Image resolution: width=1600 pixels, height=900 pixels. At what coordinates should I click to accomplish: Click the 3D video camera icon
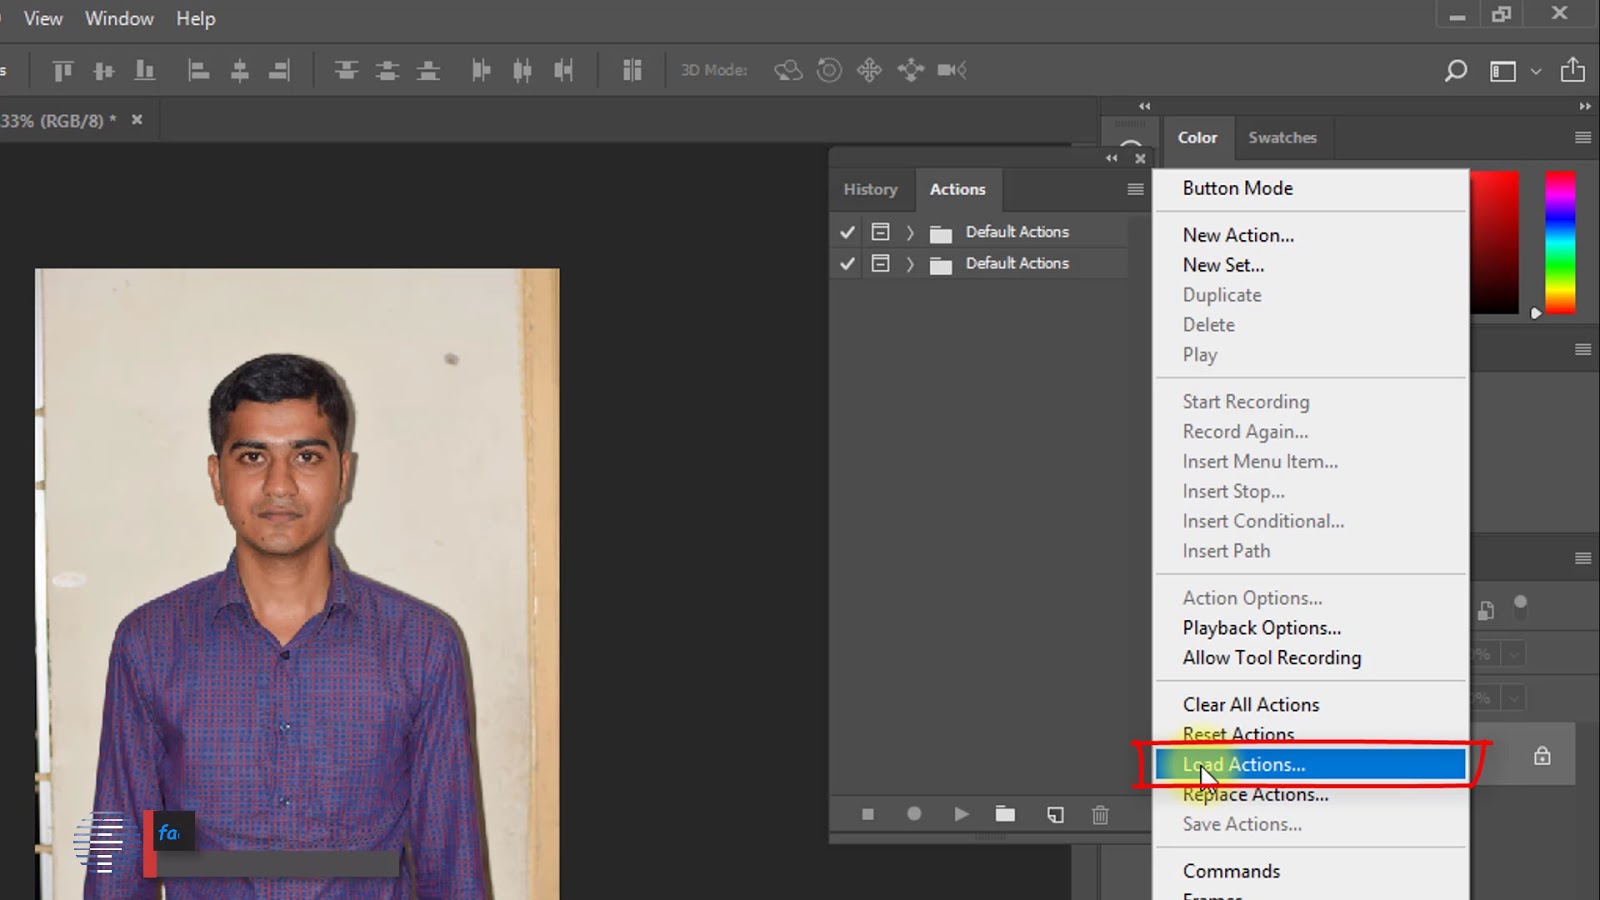(951, 70)
